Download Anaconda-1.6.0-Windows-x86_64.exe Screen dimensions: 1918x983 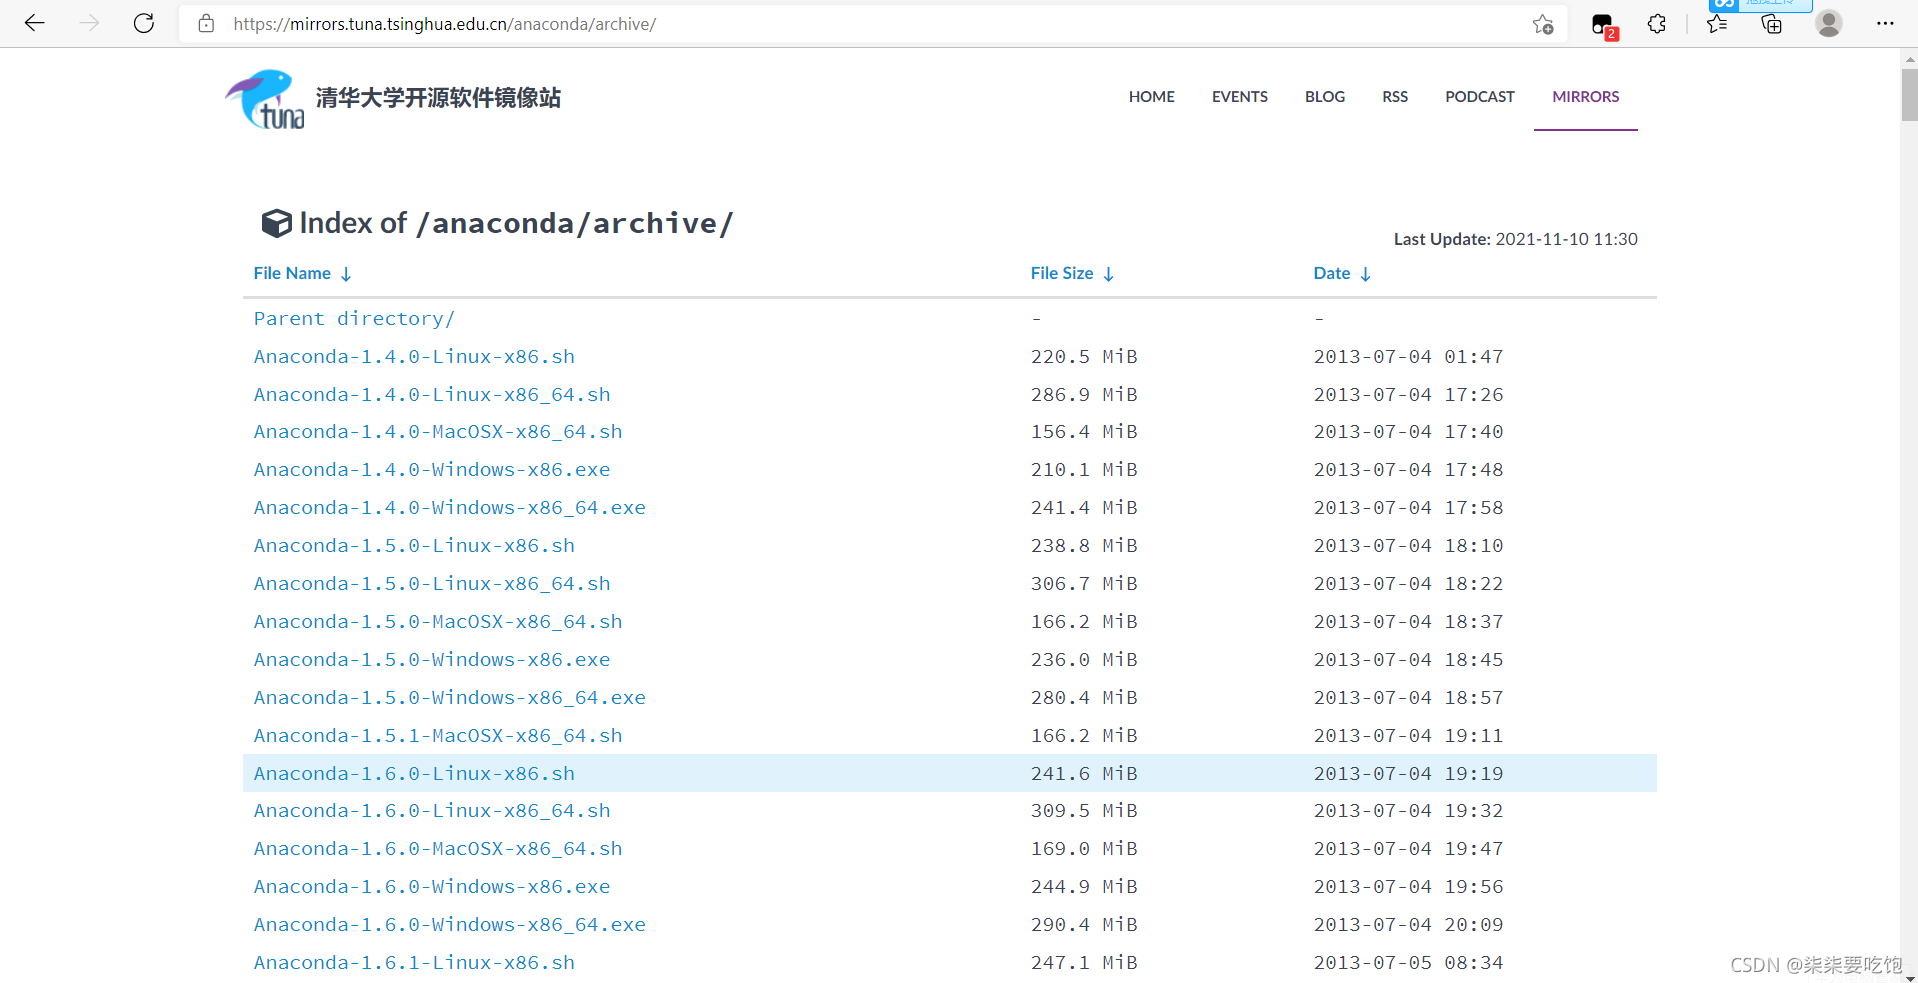(x=450, y=925)
